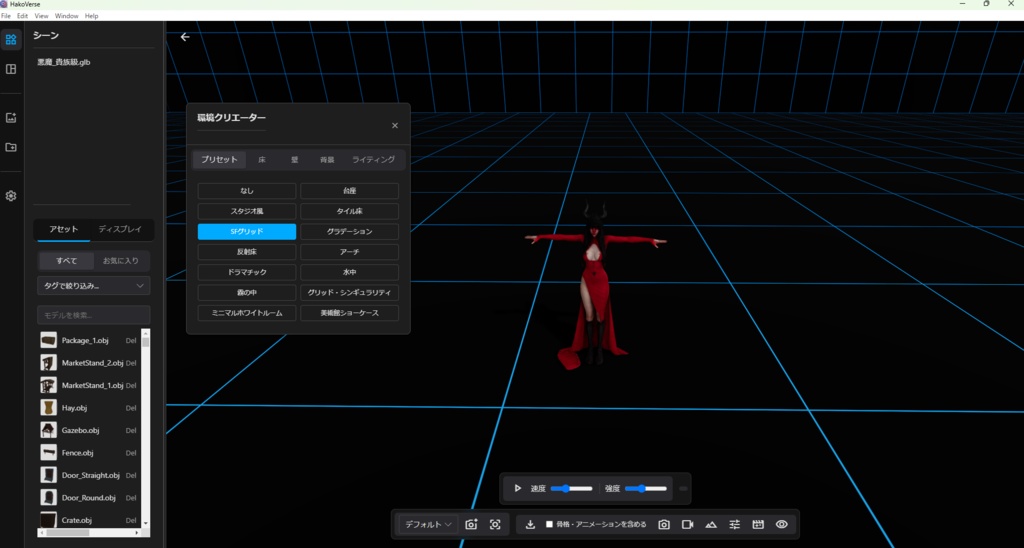Screen dimensions: 1024x548
Task: Select the スタジオ風 preset button
Action: click(246, 211)
